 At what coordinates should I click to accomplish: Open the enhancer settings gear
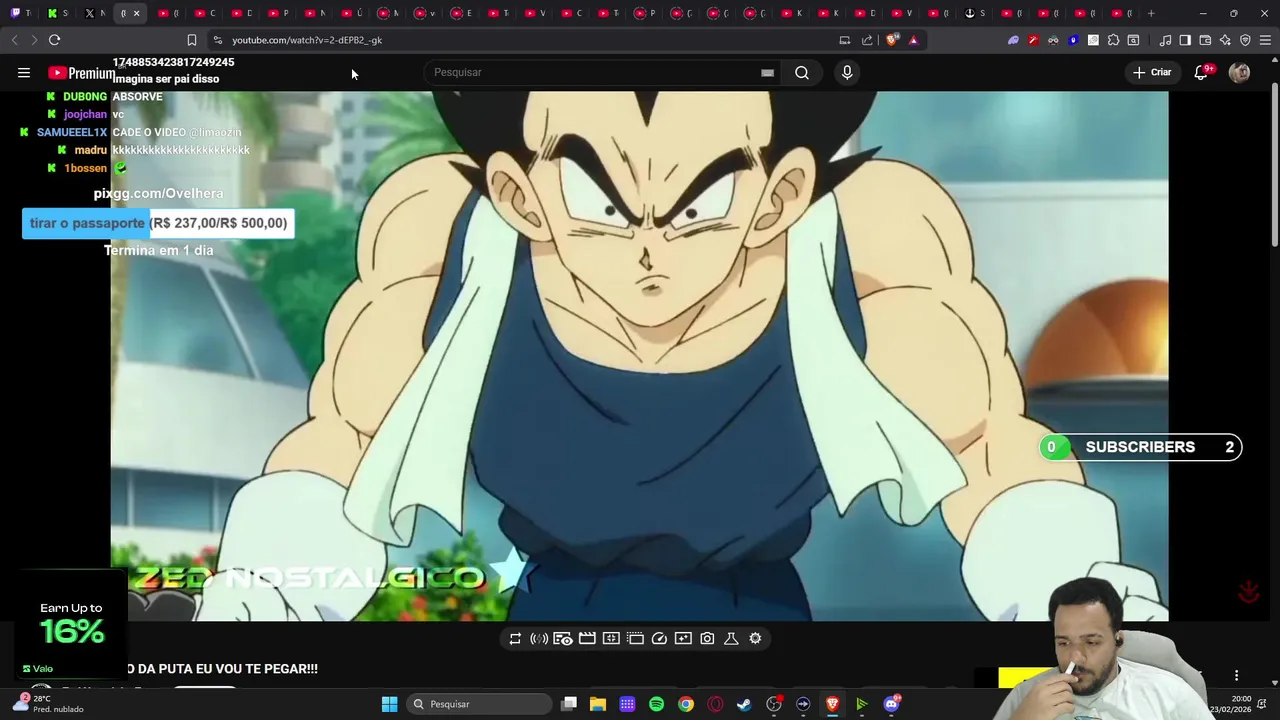(755, 638)
